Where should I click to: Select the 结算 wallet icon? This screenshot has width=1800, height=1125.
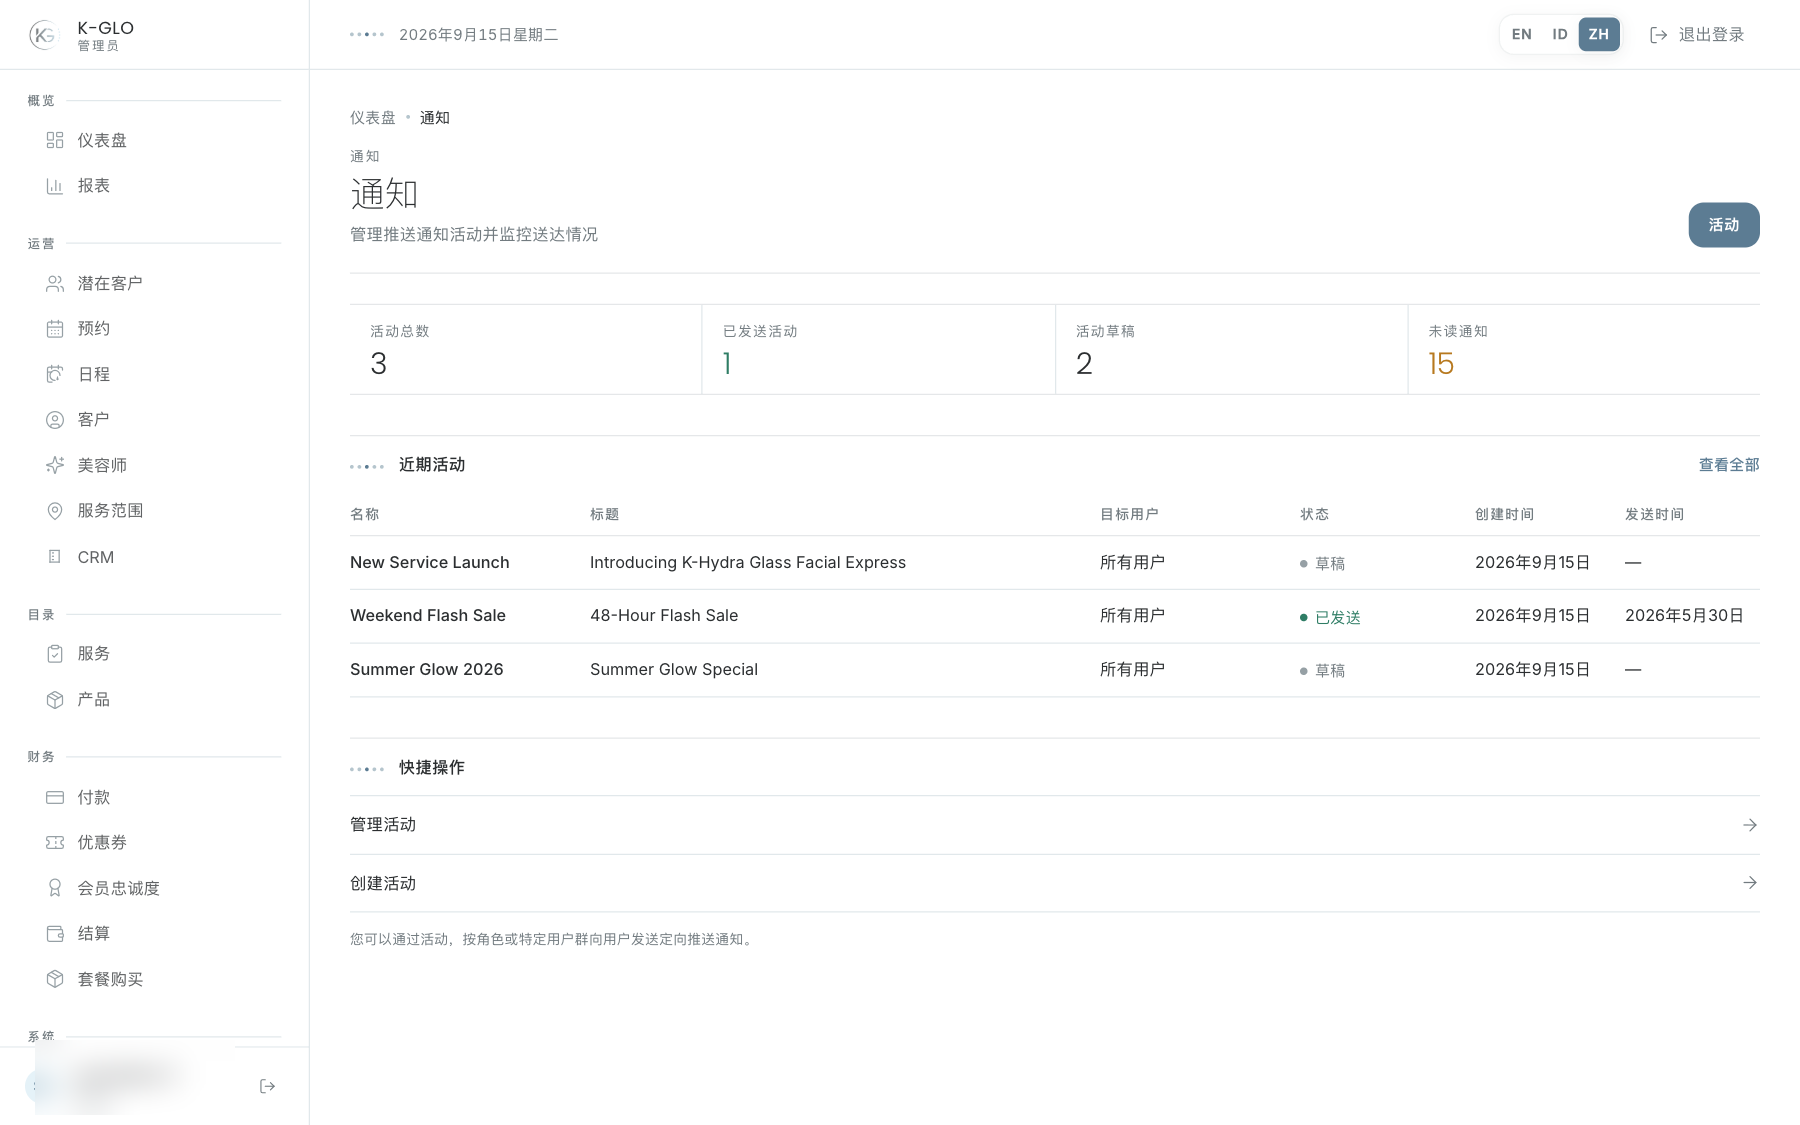55,934
